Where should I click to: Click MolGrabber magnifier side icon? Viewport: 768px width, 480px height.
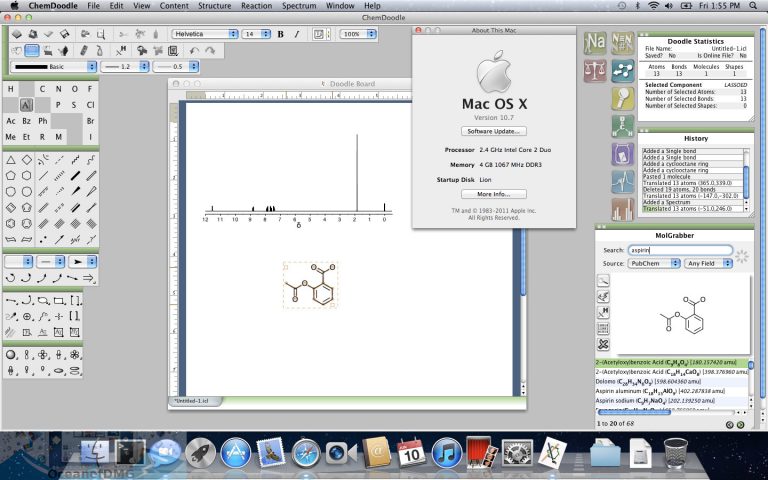[x=603, y=281]
